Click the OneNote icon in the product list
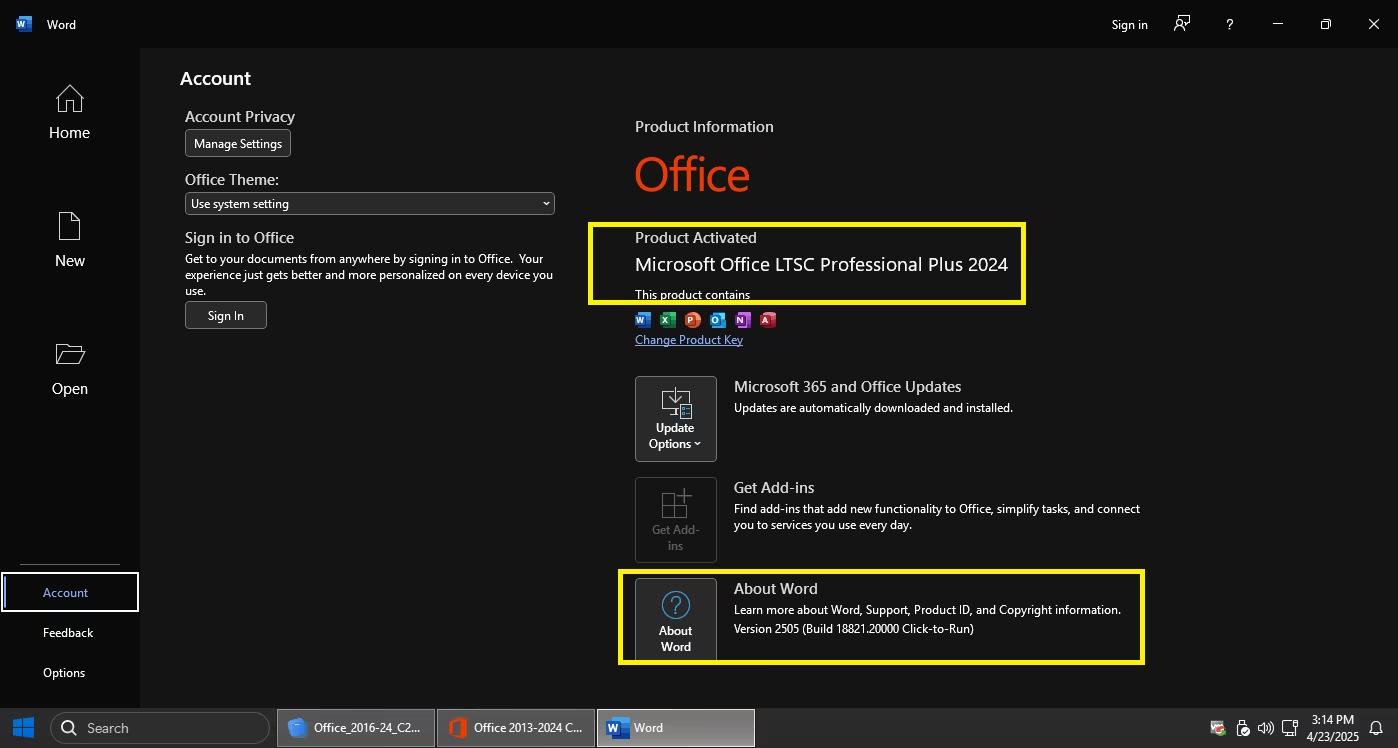Viewport: 1398px width, 748px height. click(743, 320)
